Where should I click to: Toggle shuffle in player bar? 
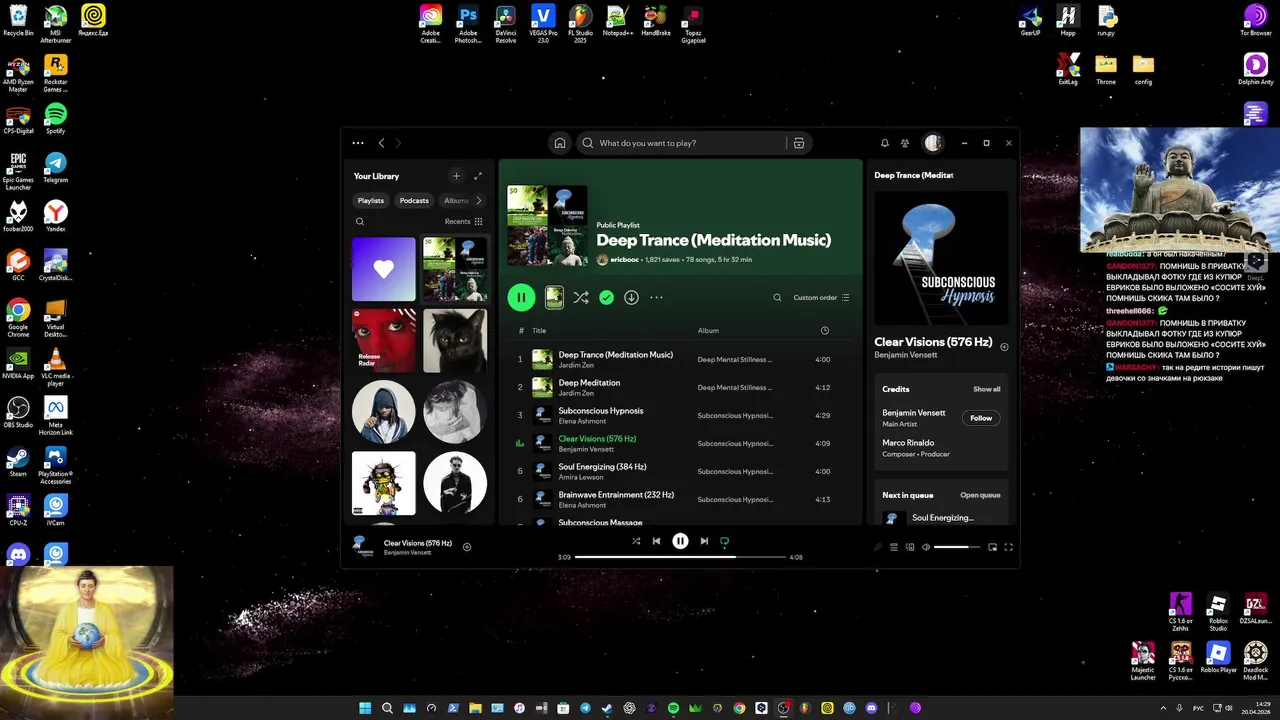click(x=636, y=541)
